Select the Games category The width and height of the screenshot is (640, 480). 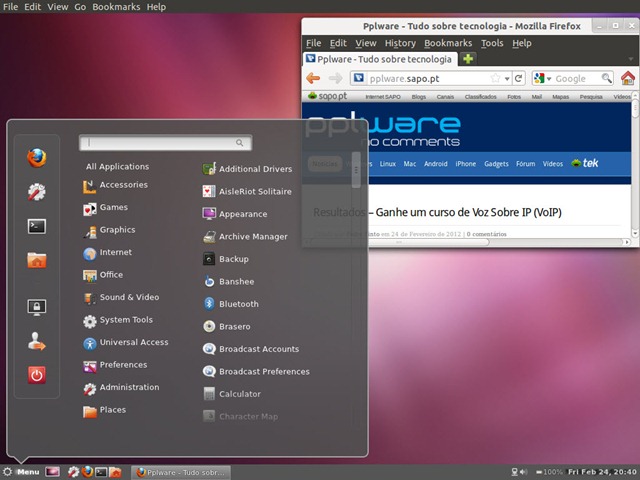(x=105, y=207)
